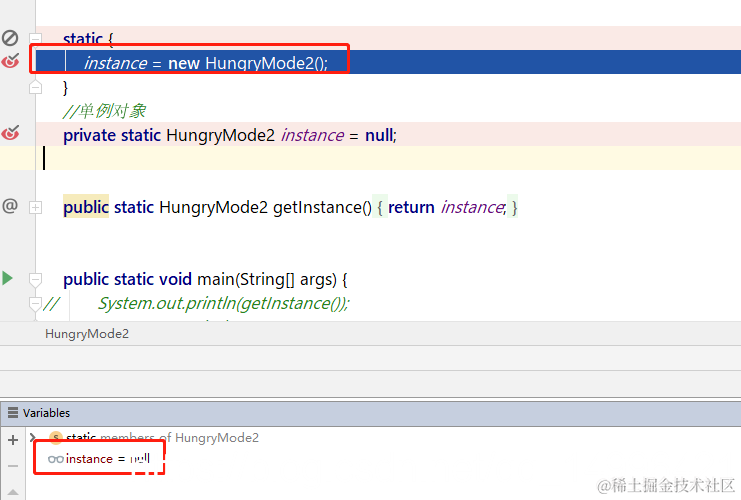Select the instance = null watch row
The image size is (741, 500).
click(x=99, y=458)
